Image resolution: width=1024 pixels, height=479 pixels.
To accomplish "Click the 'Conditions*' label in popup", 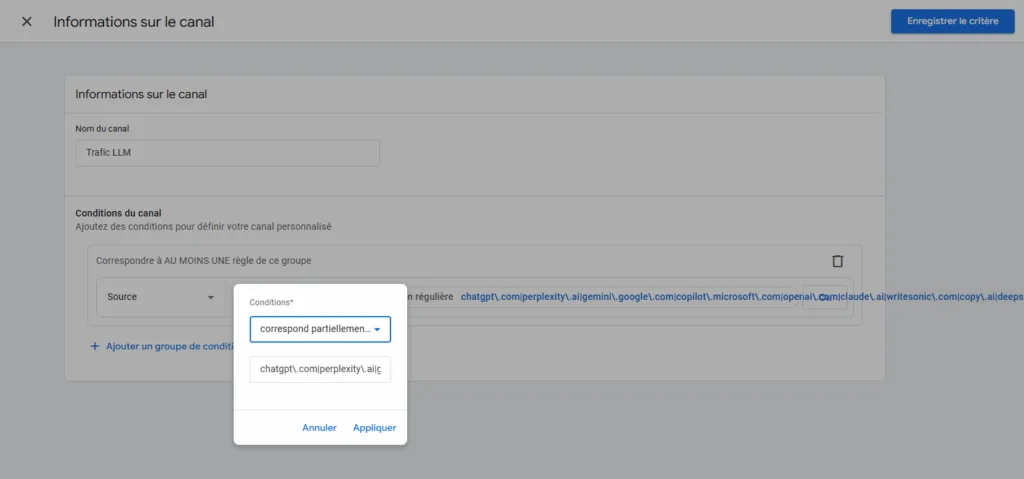I will (271, 302).
